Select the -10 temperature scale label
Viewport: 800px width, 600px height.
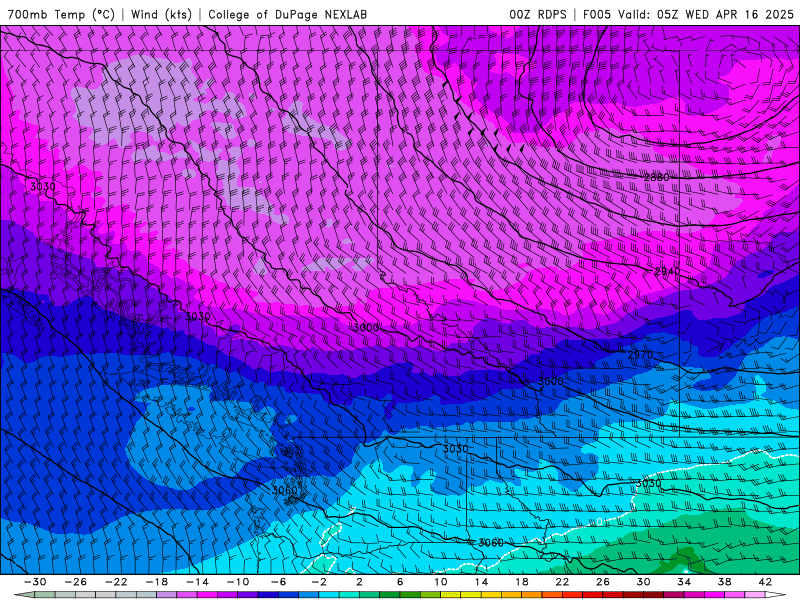click(238, 582)
